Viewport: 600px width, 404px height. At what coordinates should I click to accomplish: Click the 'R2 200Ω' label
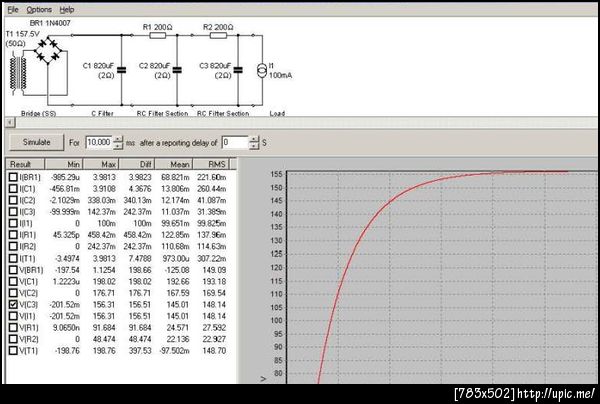pyautogui.click(x=218, y=27)
